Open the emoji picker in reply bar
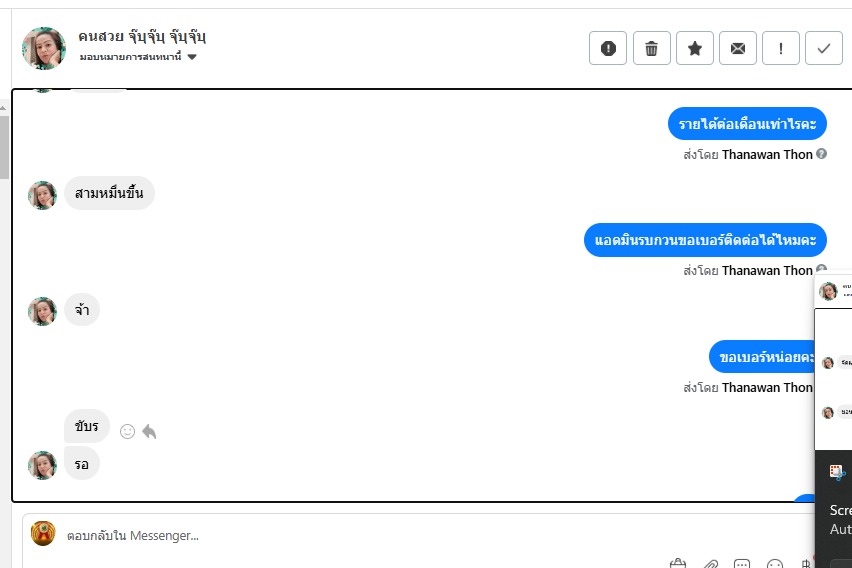 774,564
